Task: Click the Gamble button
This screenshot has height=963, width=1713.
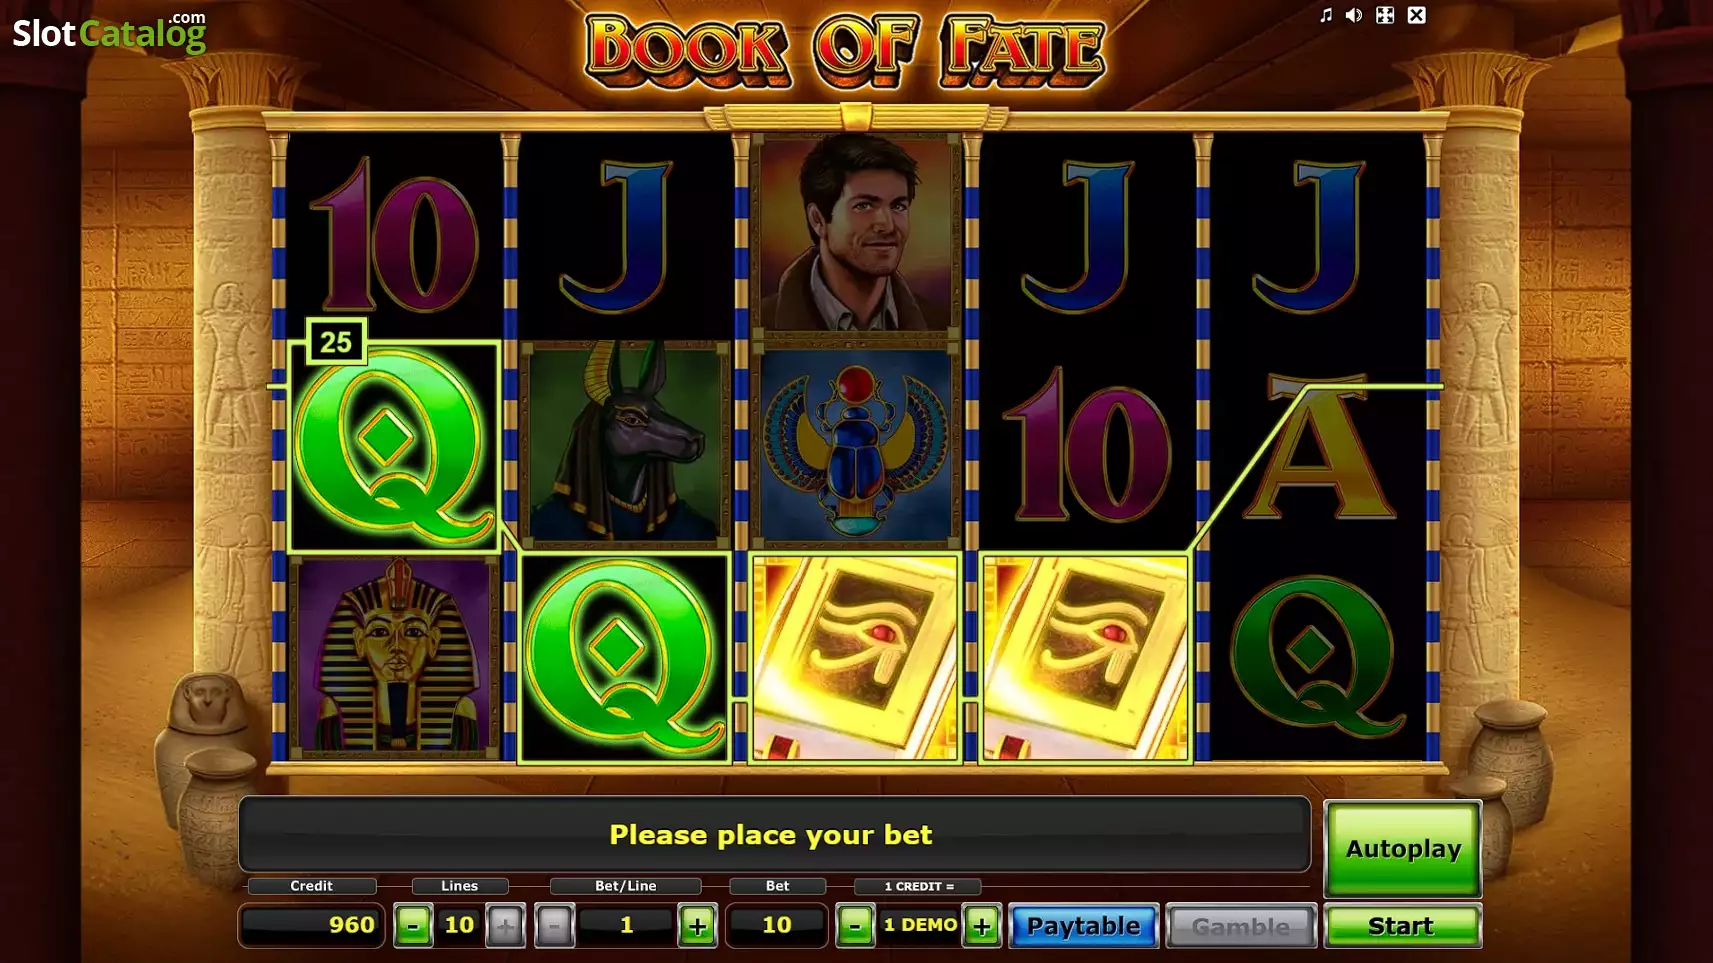Action: coord(1241,926)
